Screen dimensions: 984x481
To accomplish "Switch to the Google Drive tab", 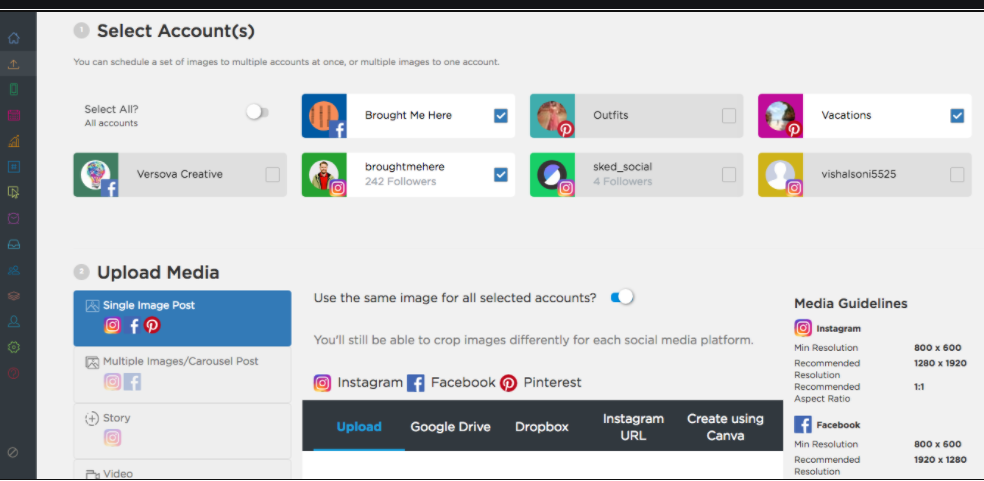I will tap(451, 426).
